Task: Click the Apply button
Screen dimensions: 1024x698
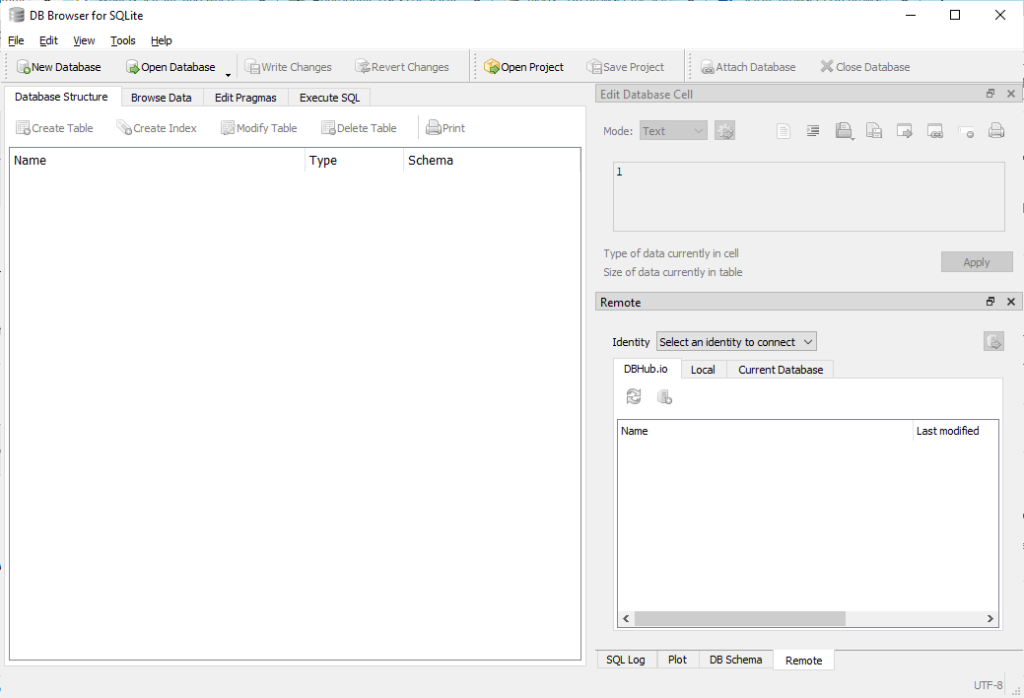Action: click(976, 262)
